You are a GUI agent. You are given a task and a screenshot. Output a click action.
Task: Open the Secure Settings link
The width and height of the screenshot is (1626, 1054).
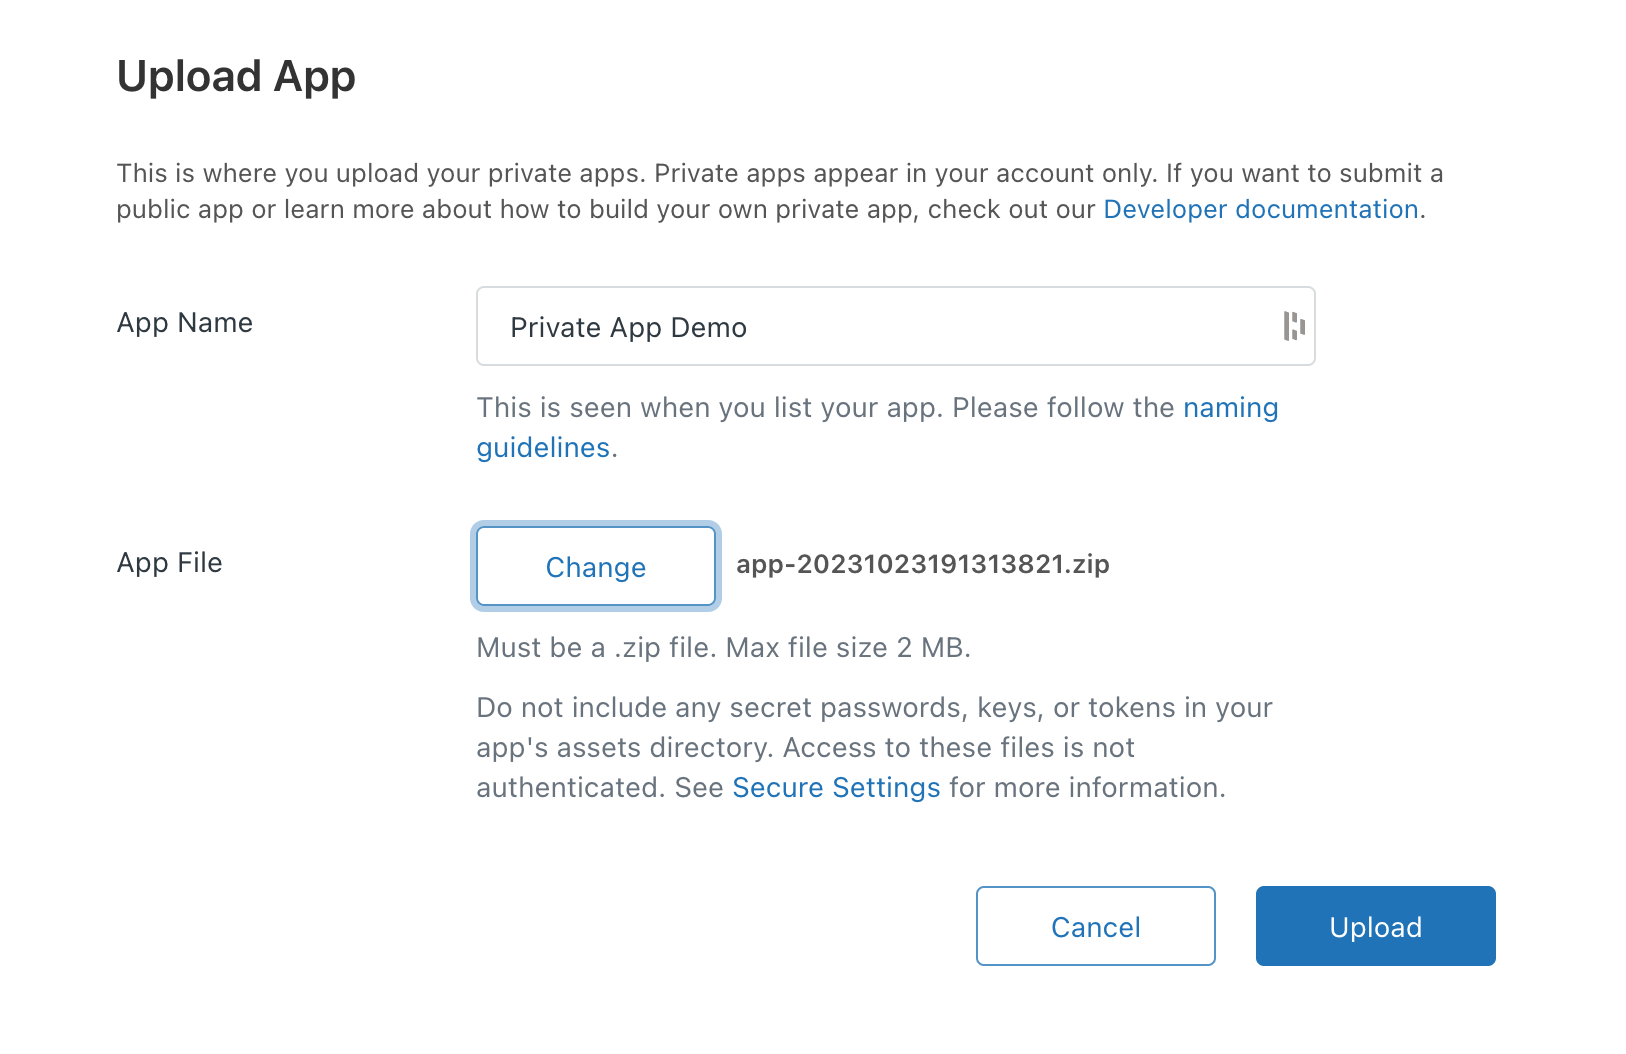836,788
